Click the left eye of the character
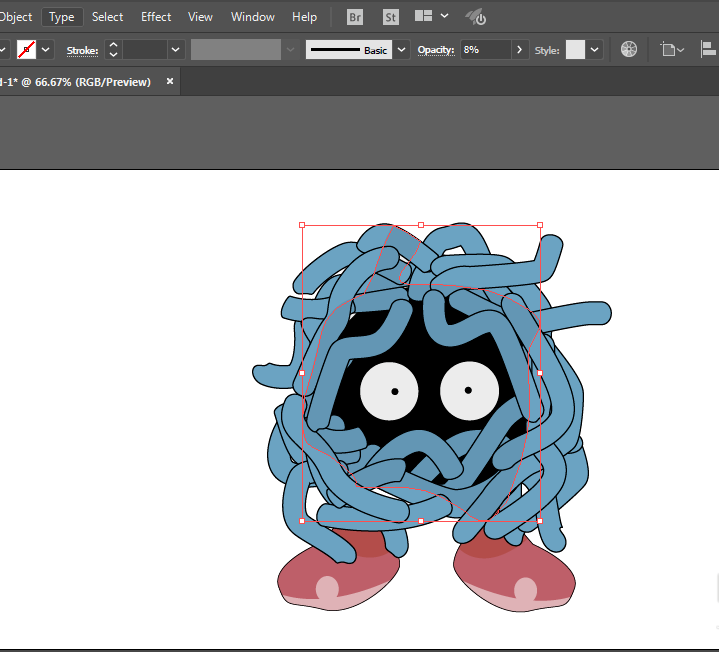Viewport: 719px width, 652px height. coord(389,391)
